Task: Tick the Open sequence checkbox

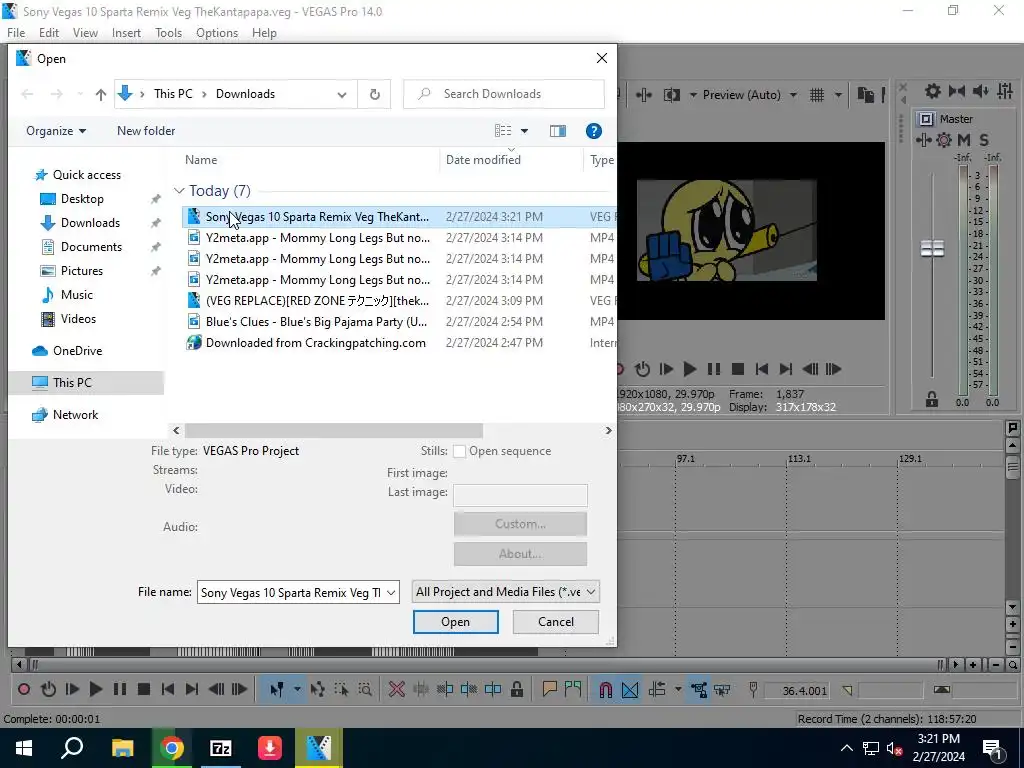Action: (x=460, y=451)
